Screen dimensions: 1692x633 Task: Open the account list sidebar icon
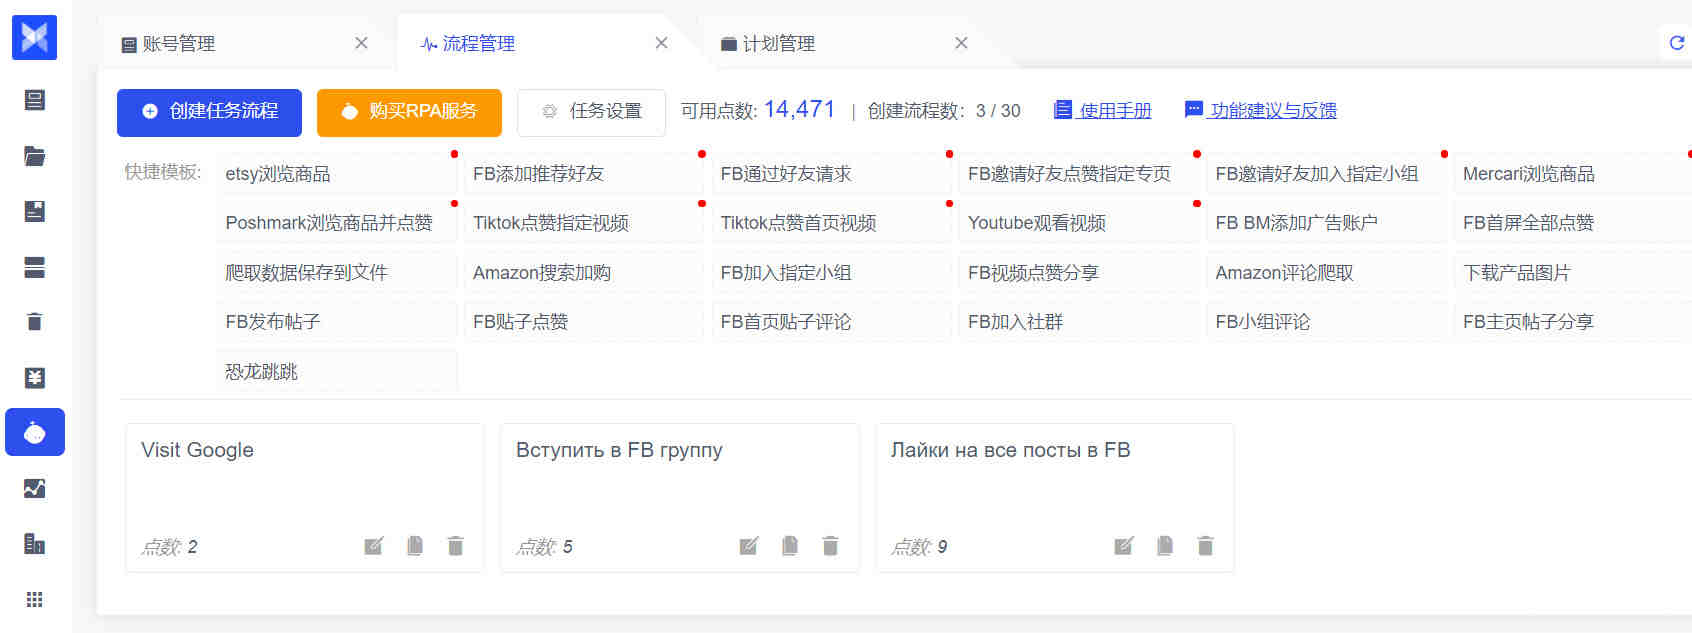click(x=34, y=100)
